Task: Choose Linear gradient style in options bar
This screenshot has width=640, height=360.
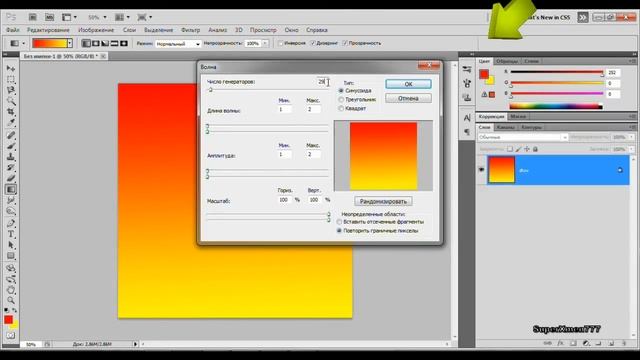Action: pos(86,43)
